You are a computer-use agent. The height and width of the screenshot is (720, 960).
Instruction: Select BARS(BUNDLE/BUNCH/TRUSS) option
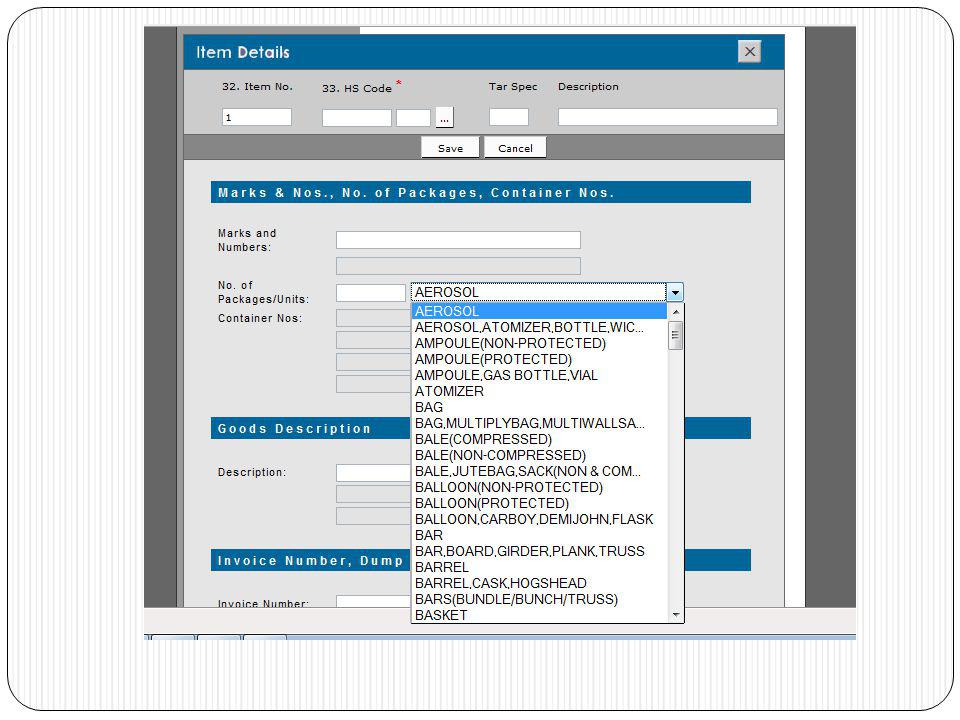[x=539, y=599]
